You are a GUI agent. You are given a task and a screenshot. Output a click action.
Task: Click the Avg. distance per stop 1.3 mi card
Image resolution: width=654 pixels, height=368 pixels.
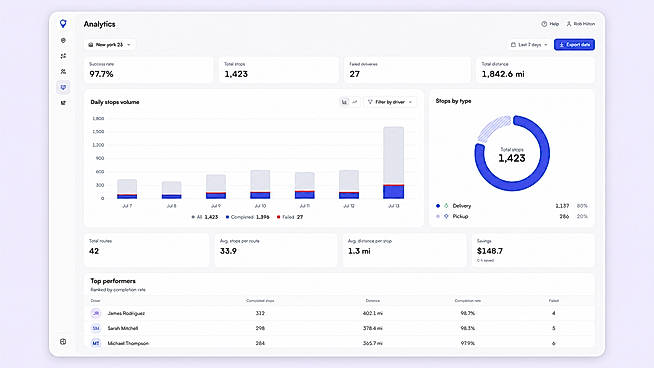click(x=404, y=250)
